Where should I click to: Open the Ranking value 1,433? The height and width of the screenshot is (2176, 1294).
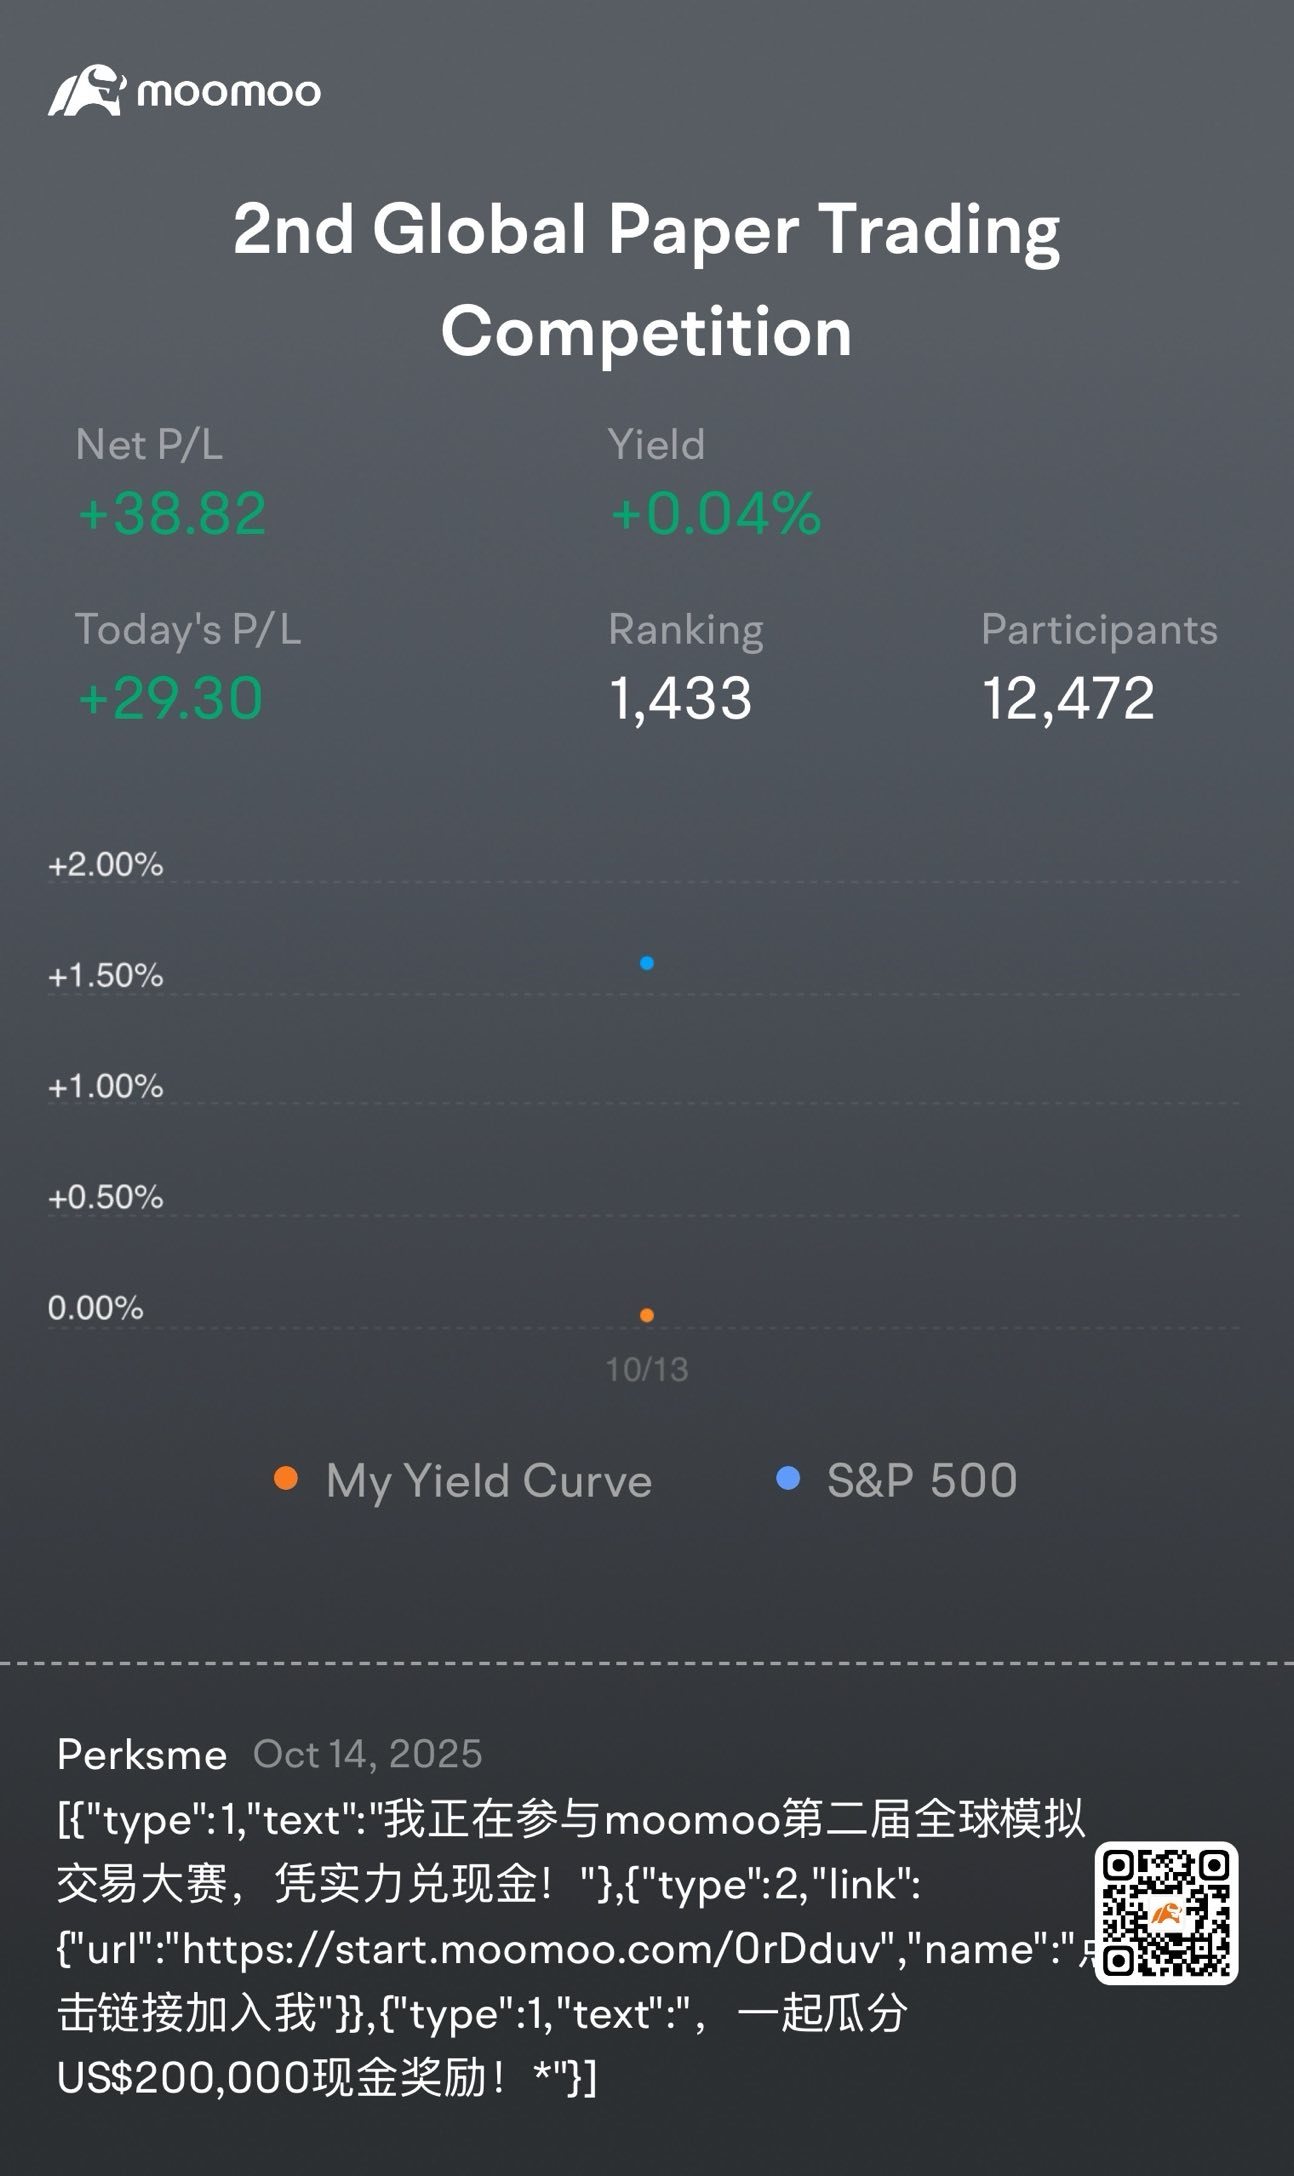680,698
